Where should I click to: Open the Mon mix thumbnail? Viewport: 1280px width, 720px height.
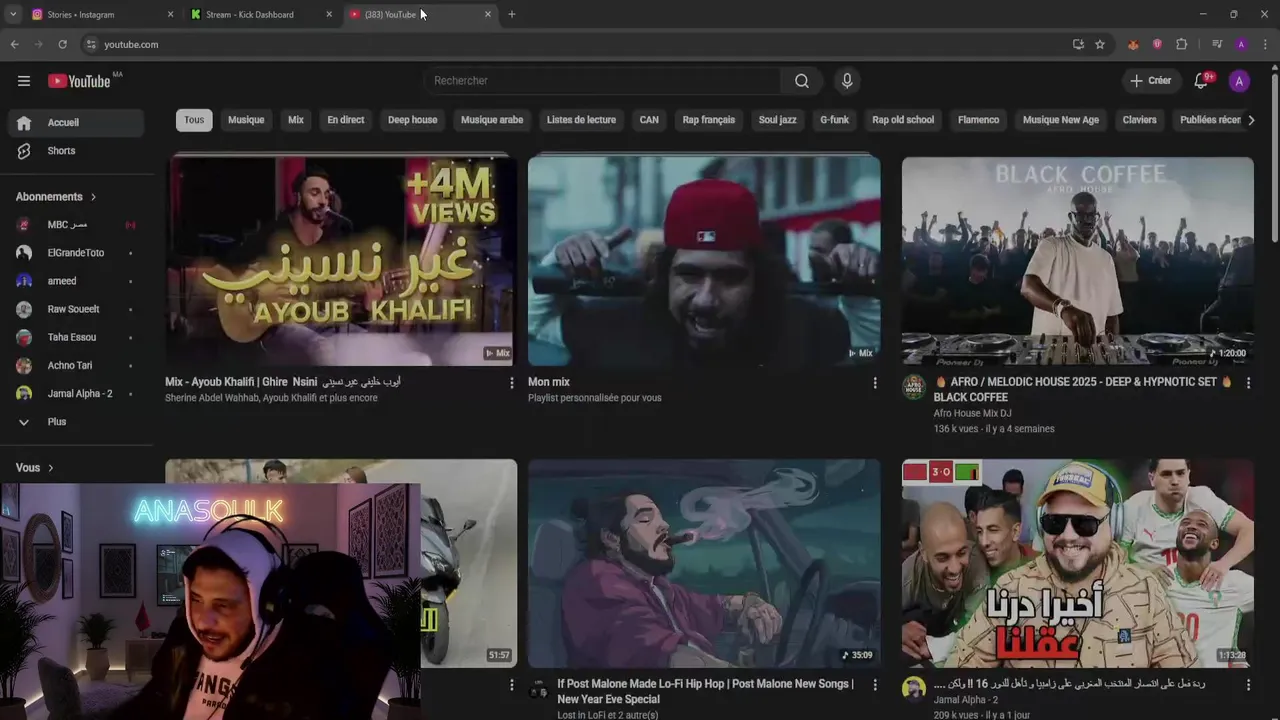(x=704, y=261)
